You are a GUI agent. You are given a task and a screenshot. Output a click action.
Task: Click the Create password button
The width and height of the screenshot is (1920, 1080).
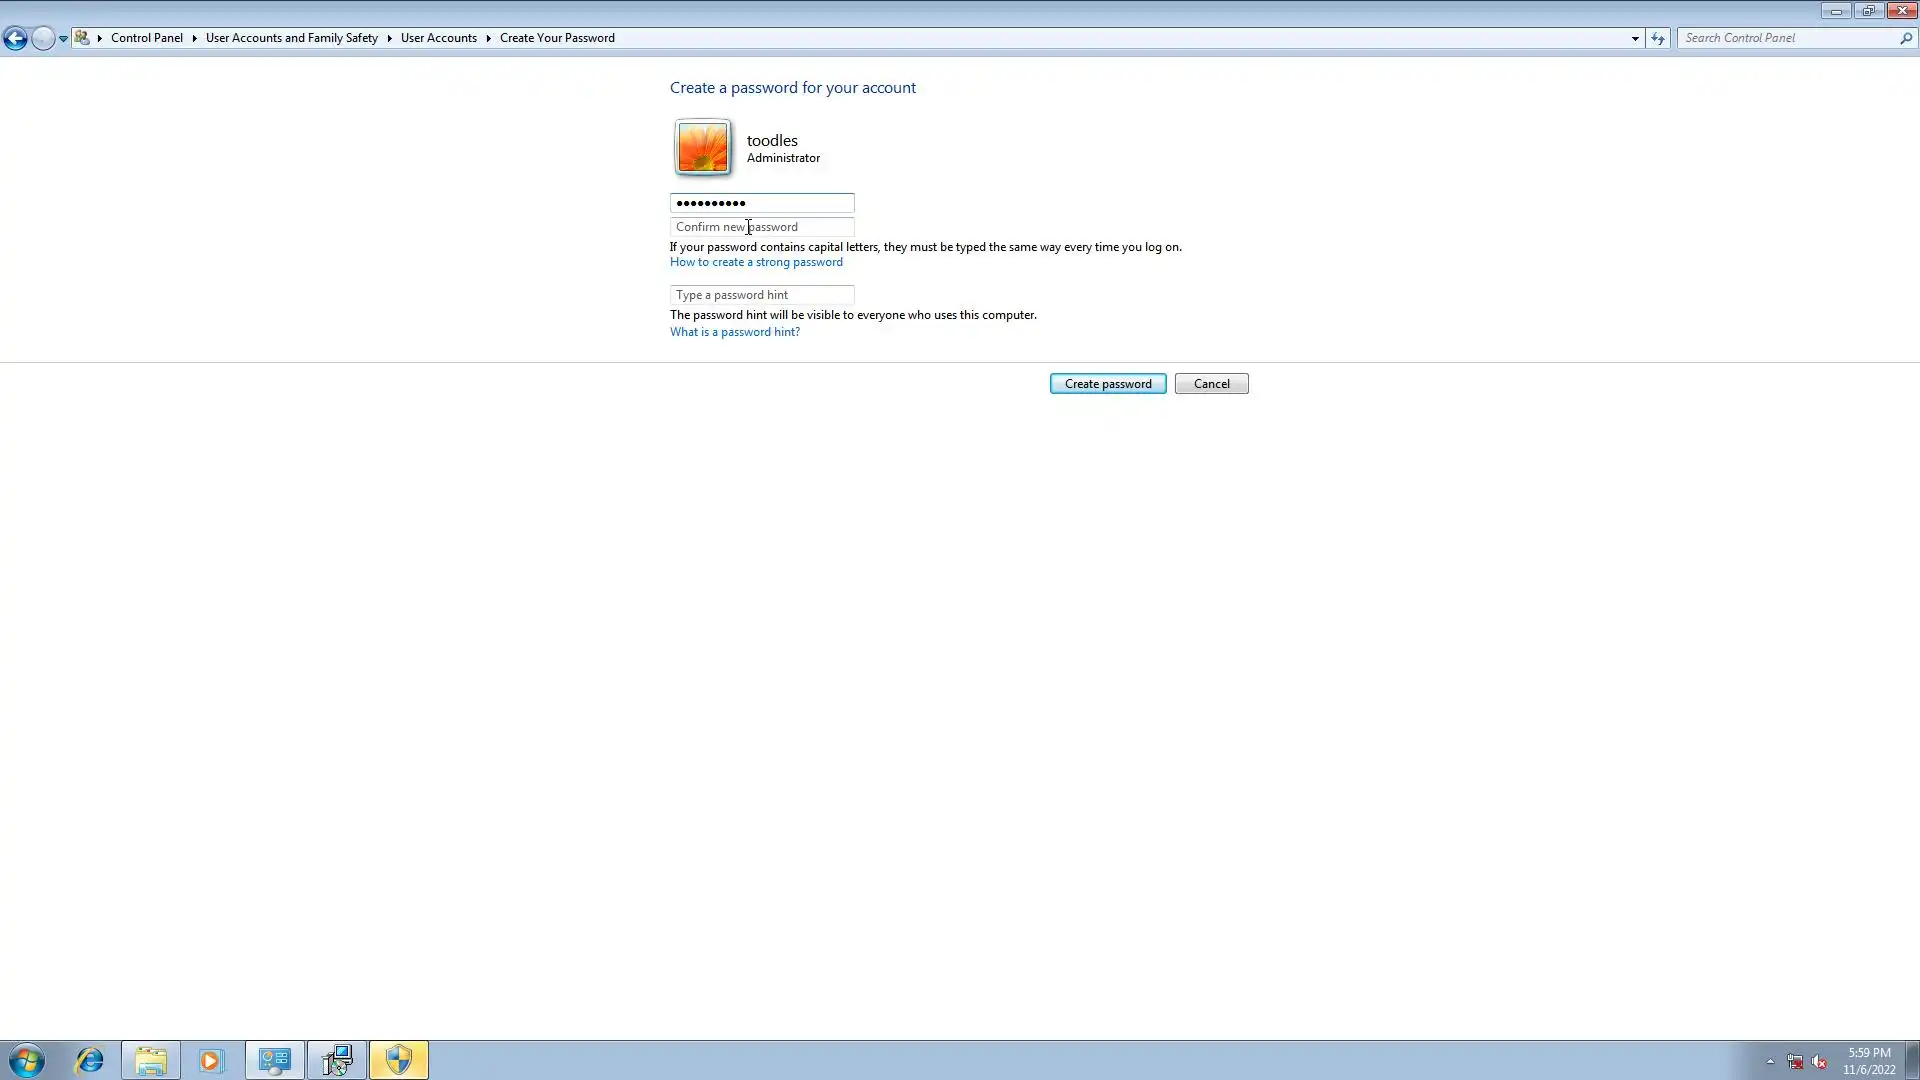pyautogui.click(x=1108, y=384)
